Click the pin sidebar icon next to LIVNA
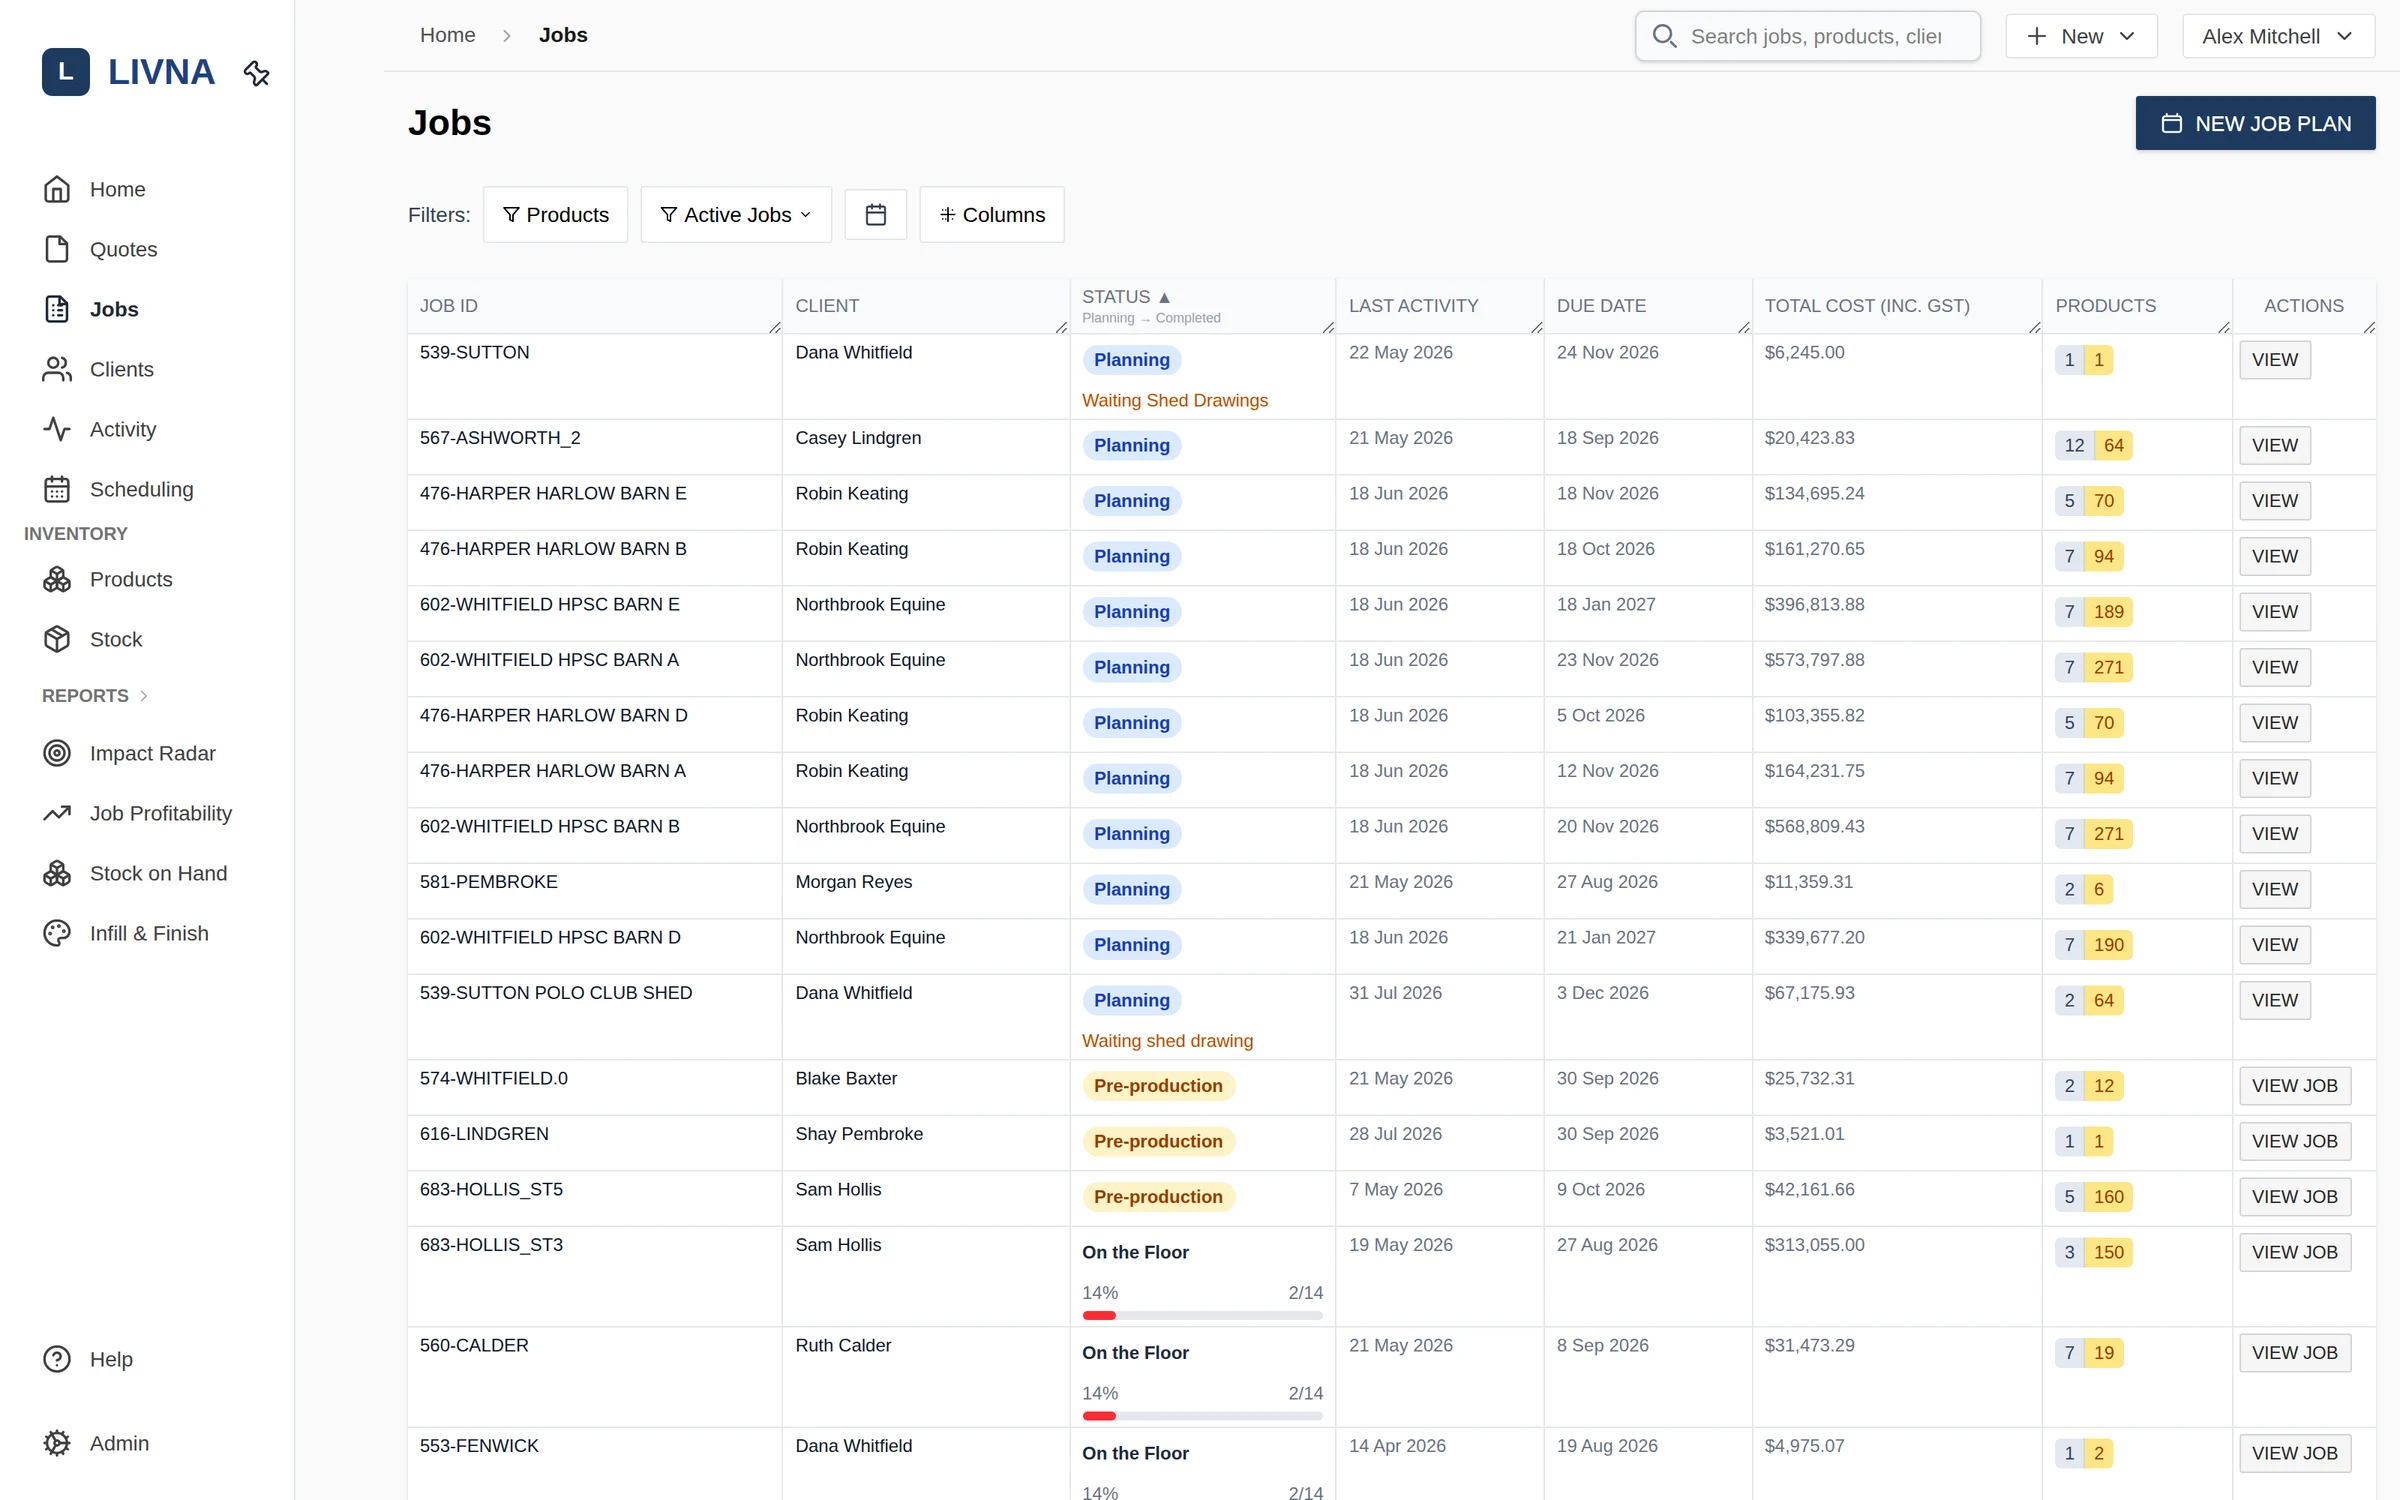2400x1500 pixels. click(x=257, y=73)
